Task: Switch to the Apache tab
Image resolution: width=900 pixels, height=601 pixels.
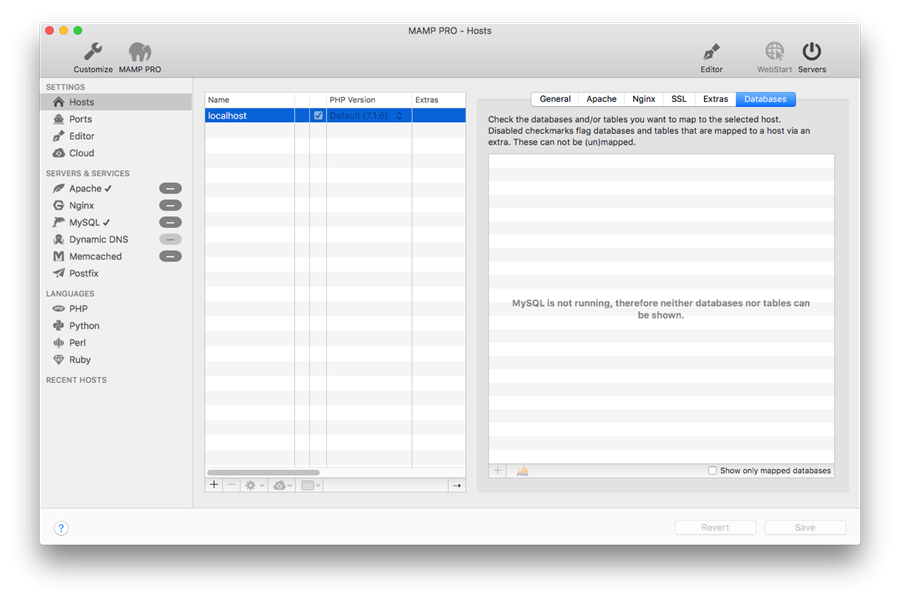Action: (x=602, y=99)
